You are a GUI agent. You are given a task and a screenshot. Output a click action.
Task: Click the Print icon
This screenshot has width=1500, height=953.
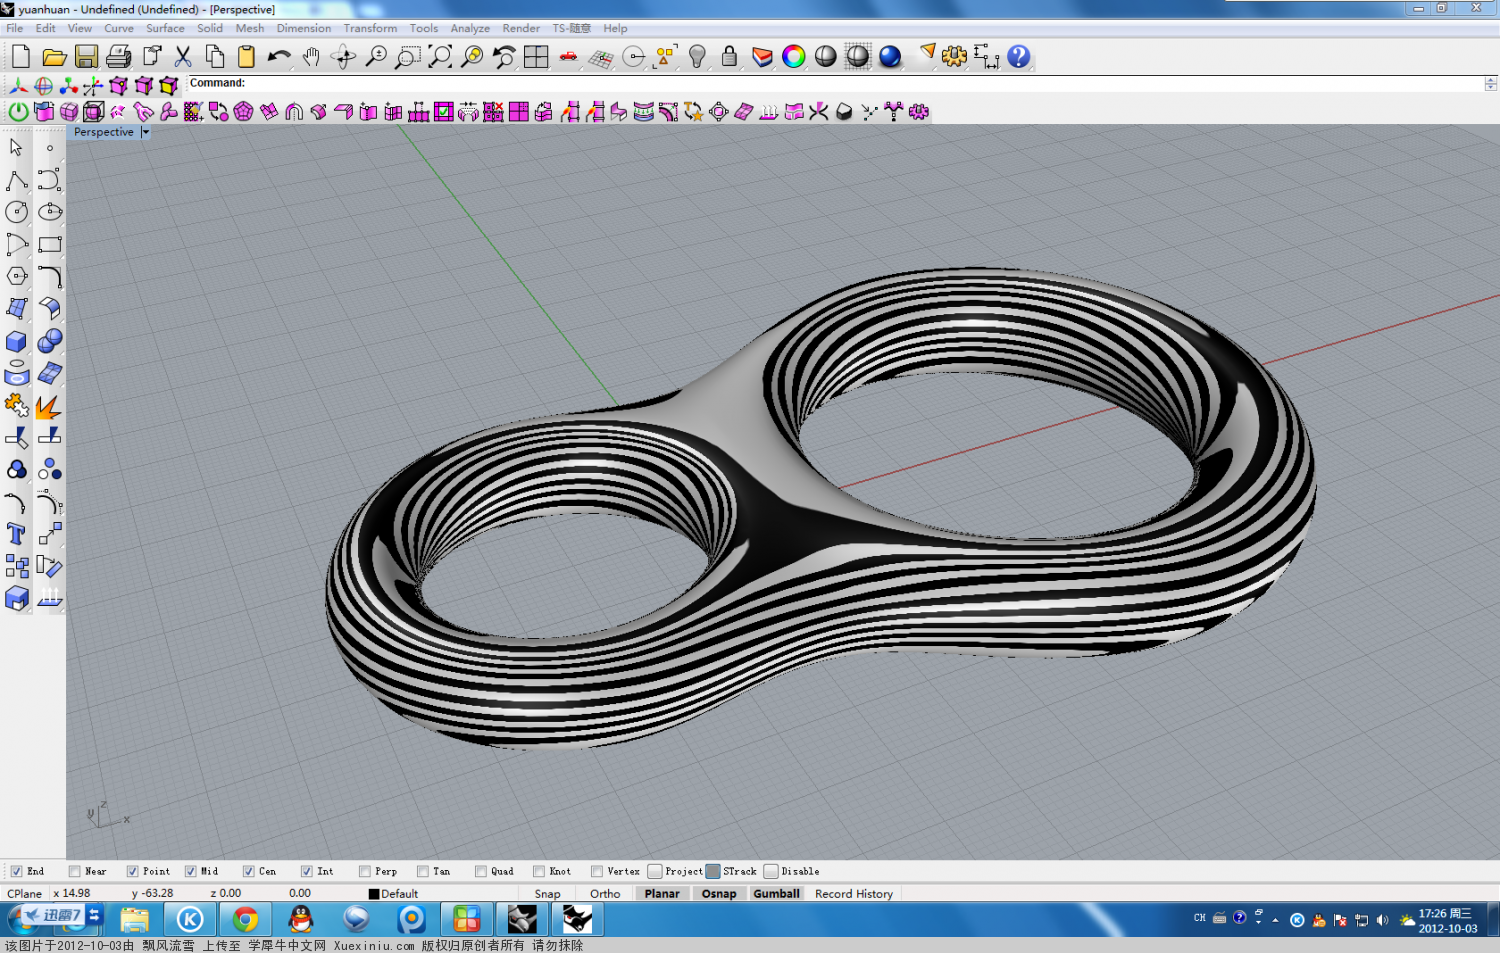(x=119, y=57)
